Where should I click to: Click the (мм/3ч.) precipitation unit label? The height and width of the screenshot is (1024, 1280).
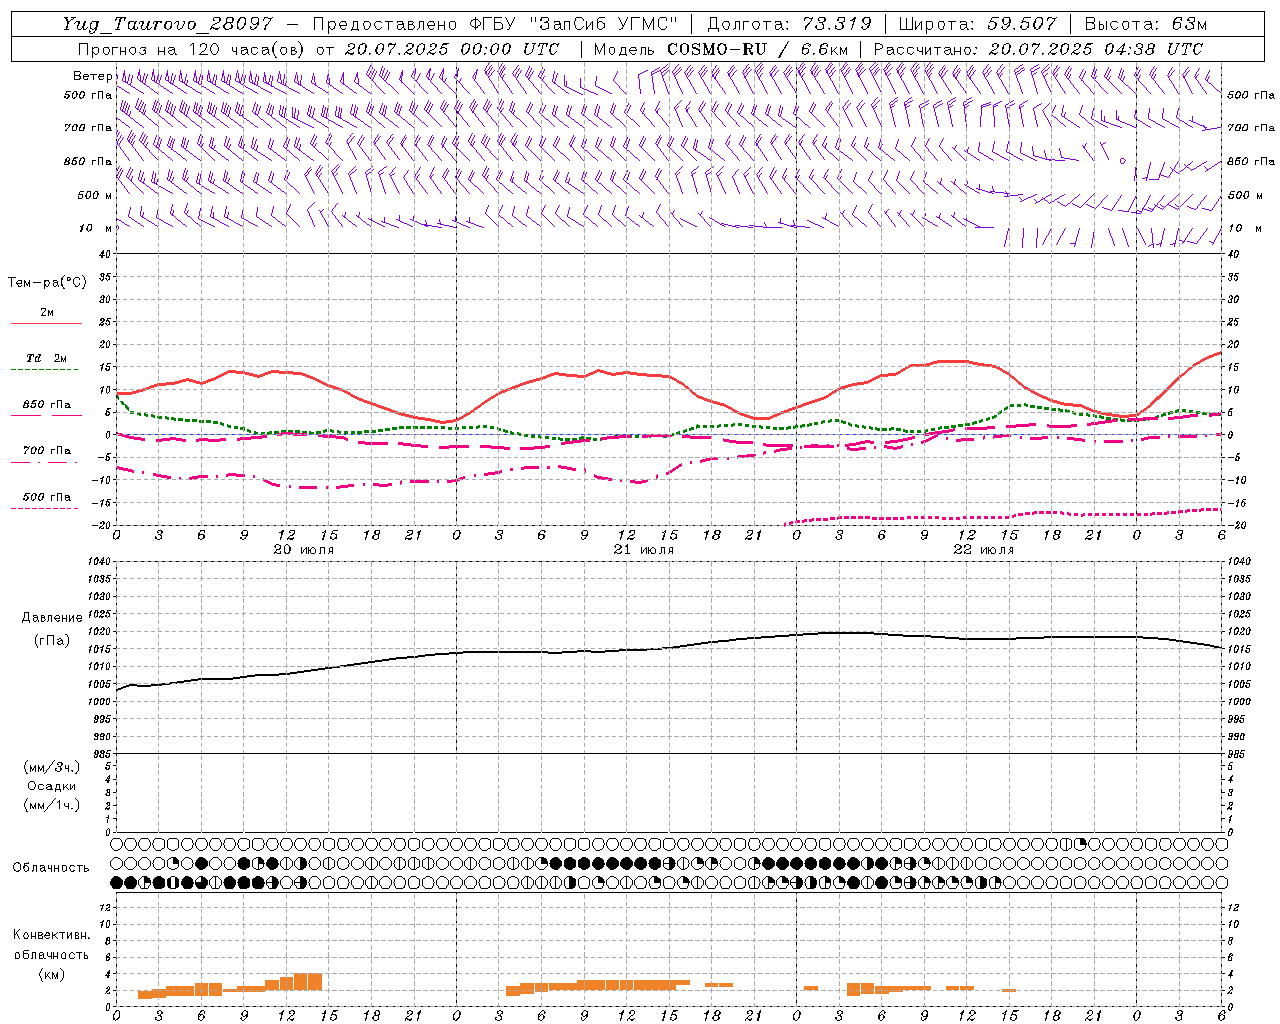coord(52,767)
